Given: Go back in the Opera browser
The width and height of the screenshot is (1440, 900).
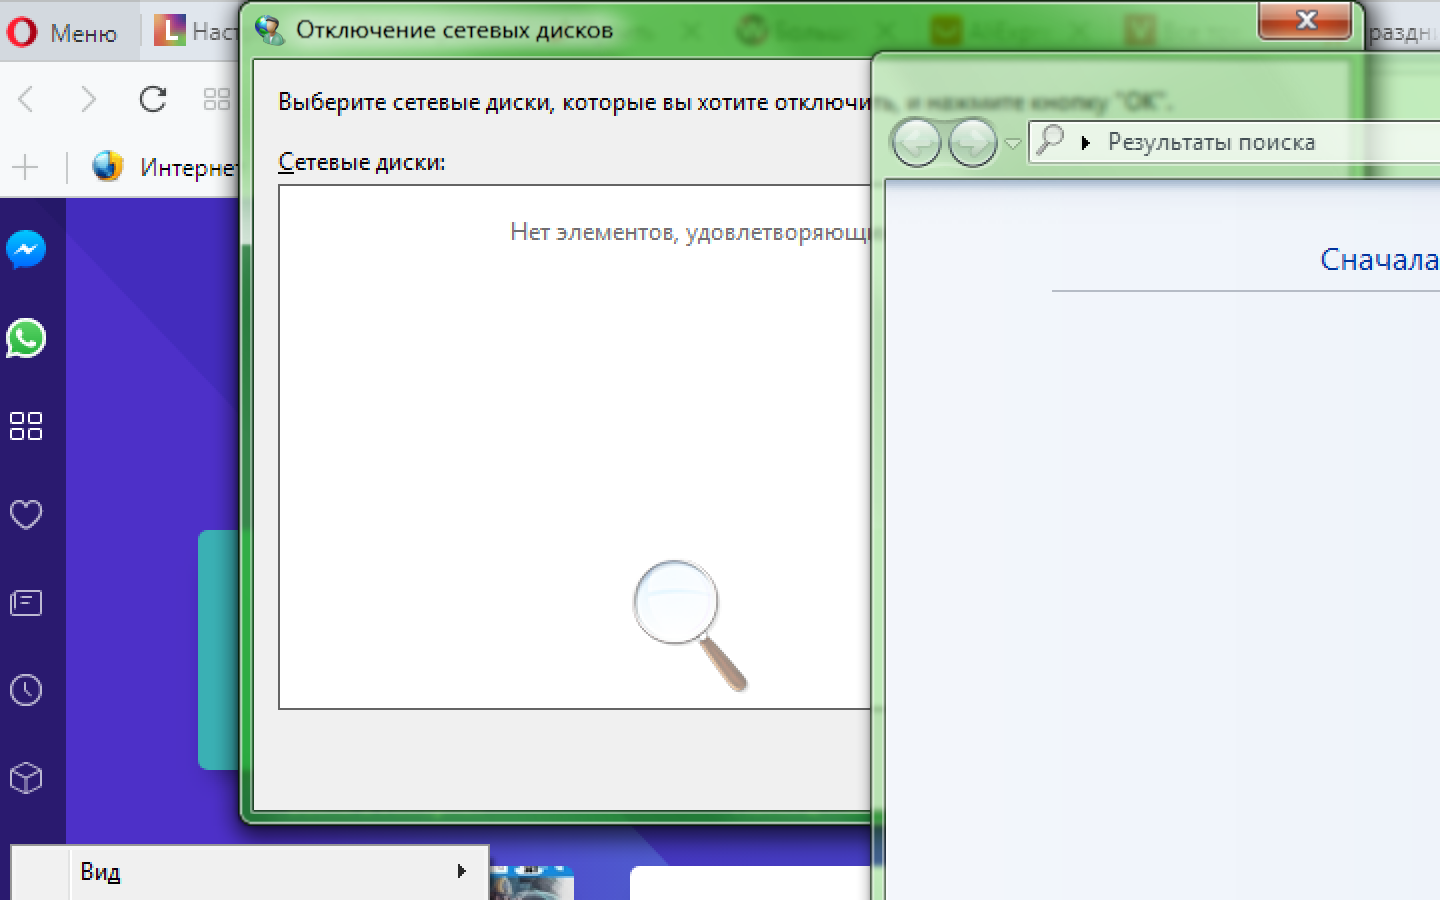Looking at the screenshot, I should pos(27,99).
